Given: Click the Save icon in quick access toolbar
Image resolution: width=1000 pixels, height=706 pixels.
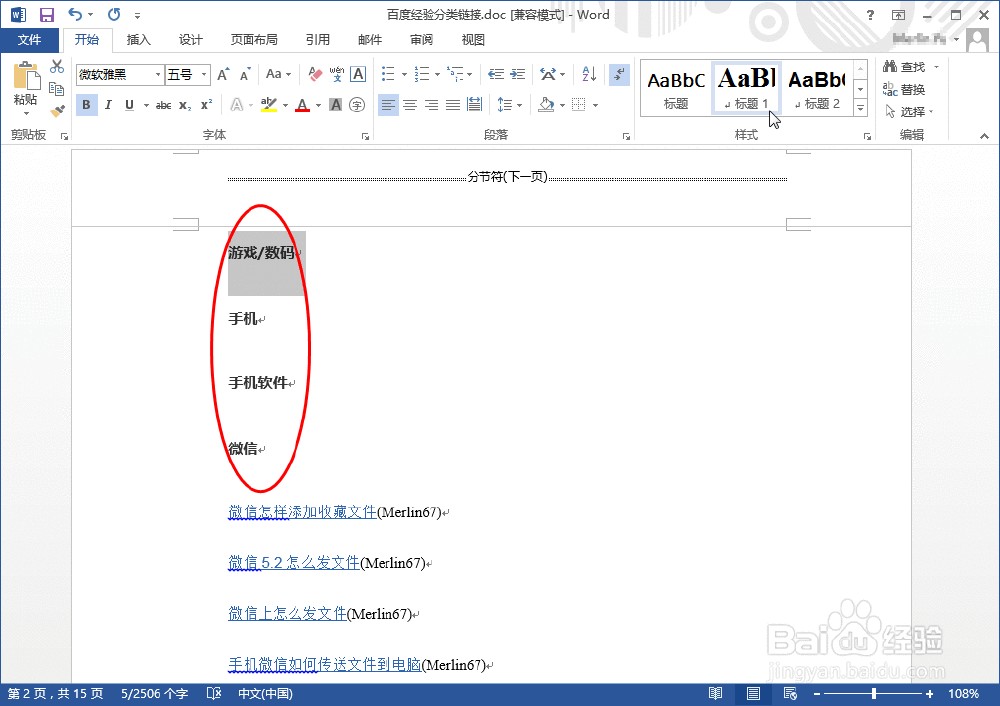Looking at the screenshot, I should click(x=47, y=15).
